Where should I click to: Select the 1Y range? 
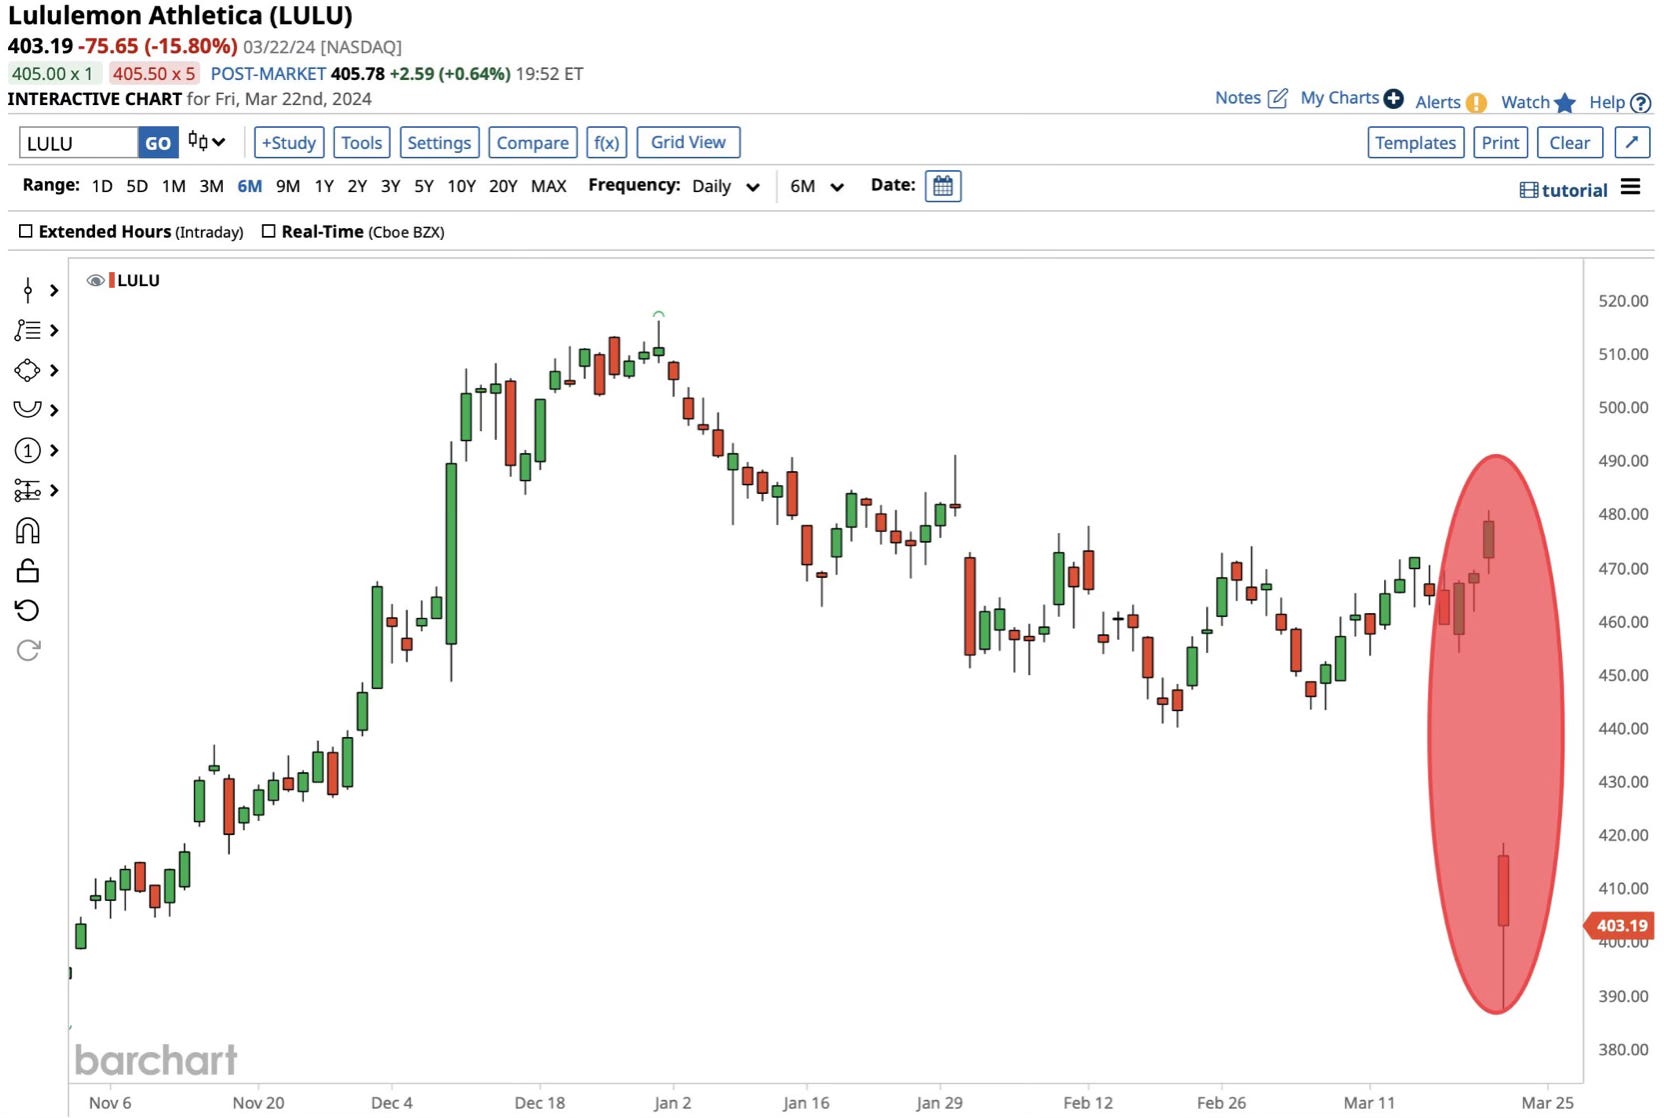coord(324,186)
